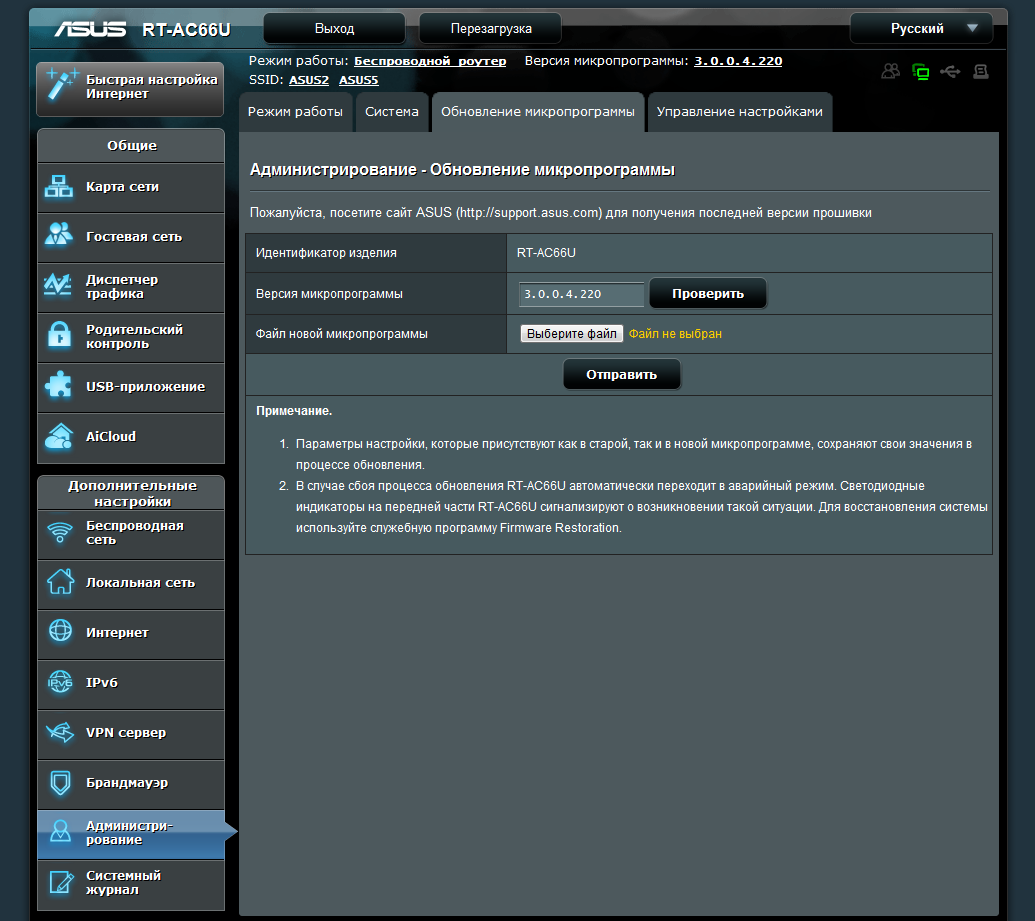Image resolution: width=1035 pixels, height=921 pixels.
Task: Click the Идентификатор изделия label
Action: click(x=326, y=253)
